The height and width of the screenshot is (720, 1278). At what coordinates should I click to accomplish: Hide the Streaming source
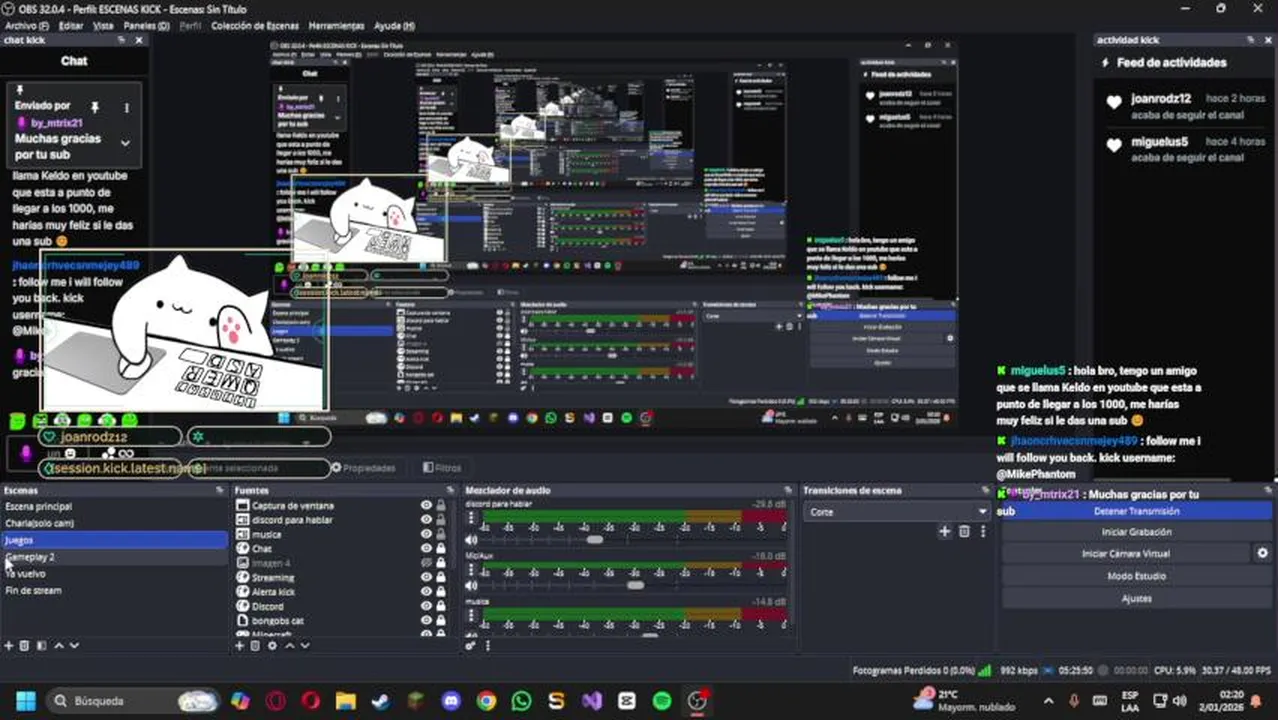click(x=427, y=577)
